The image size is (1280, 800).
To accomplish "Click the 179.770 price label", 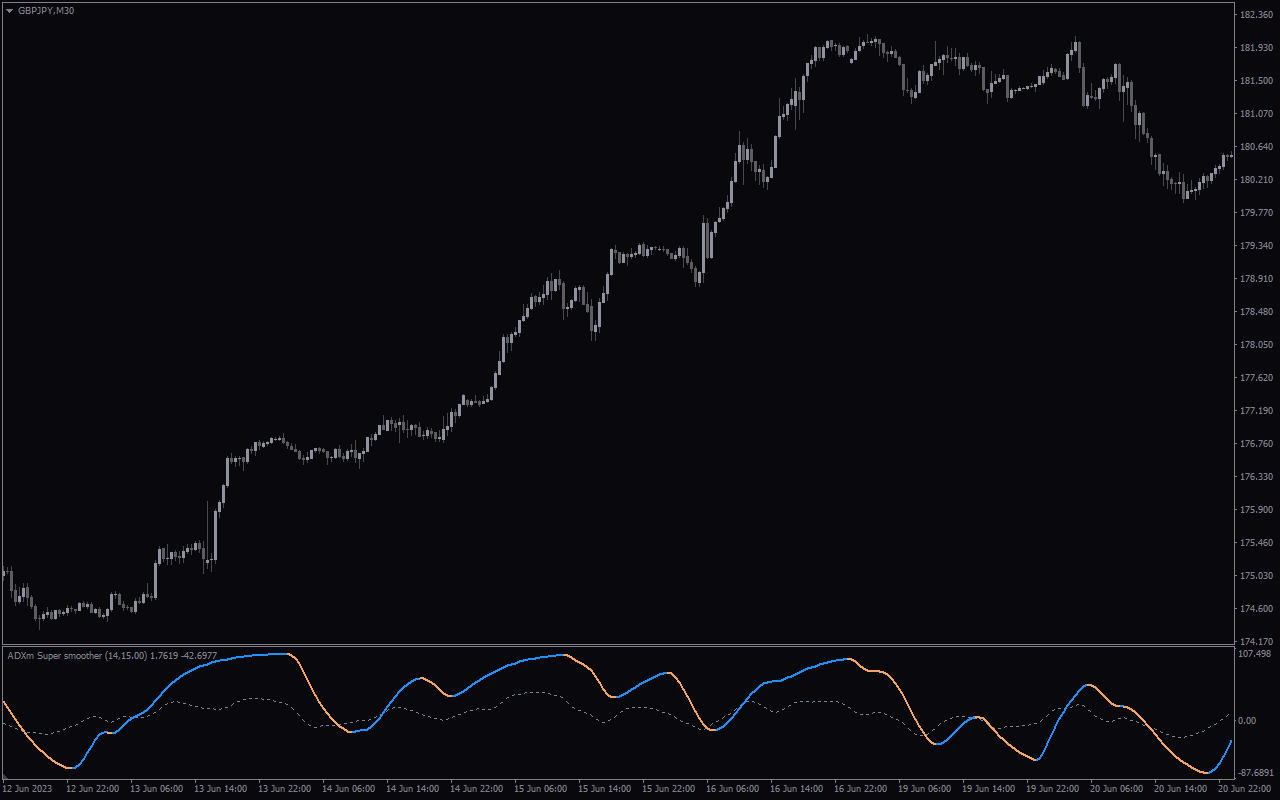I will coord(1255,213).
